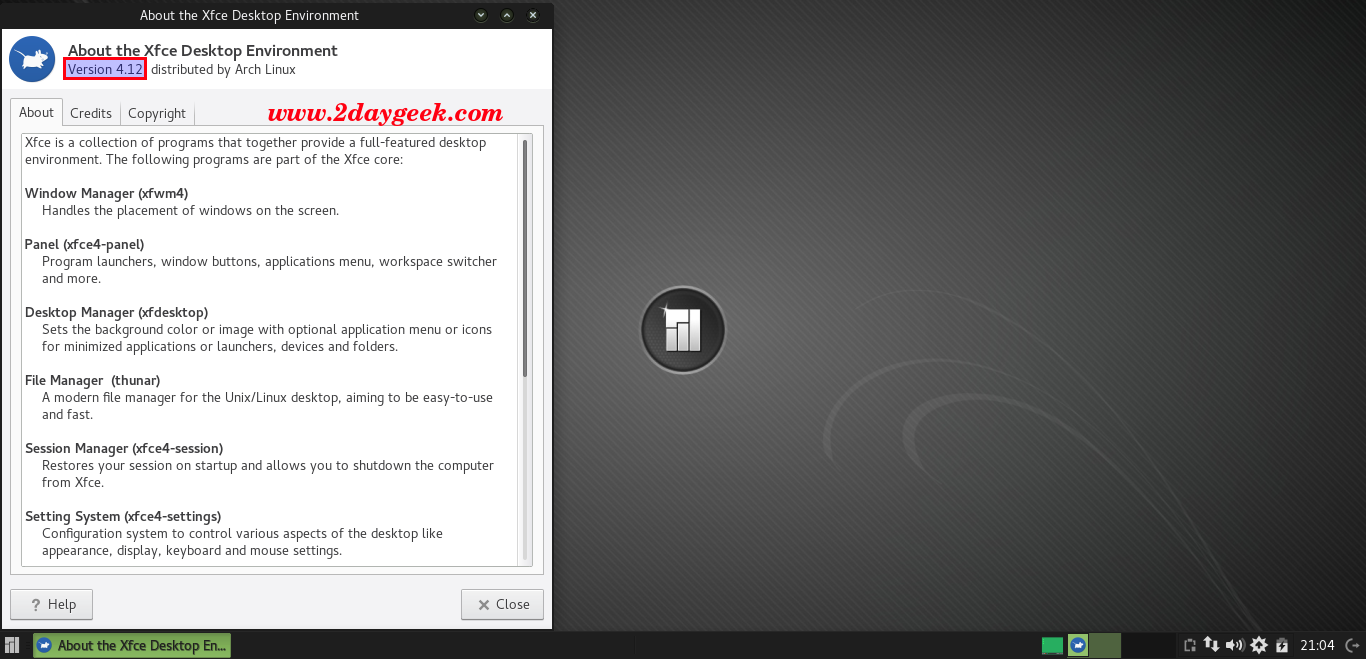
Task: Open the Copyright tab
Action: [x=157, y=113]
